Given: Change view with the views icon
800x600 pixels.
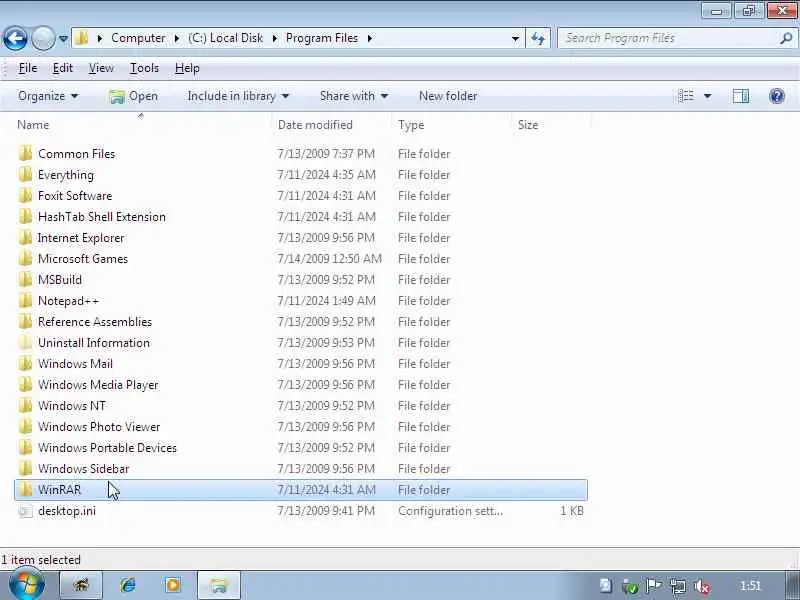Looking at the screenshot, I should click(686, 96).
